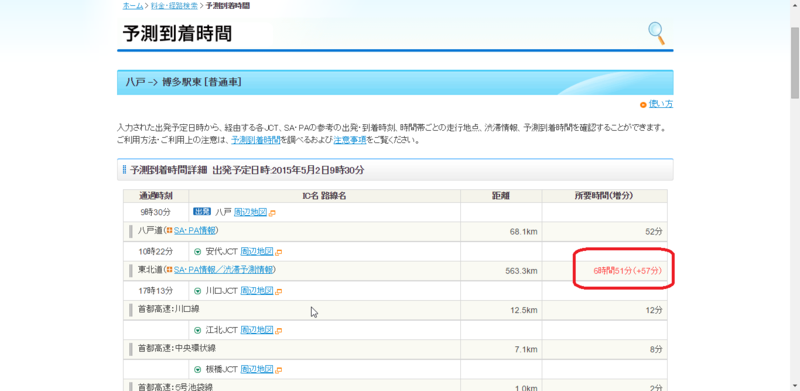Click the 所要時間(増分) column header

pyautogui.click(x=605, y=196)
